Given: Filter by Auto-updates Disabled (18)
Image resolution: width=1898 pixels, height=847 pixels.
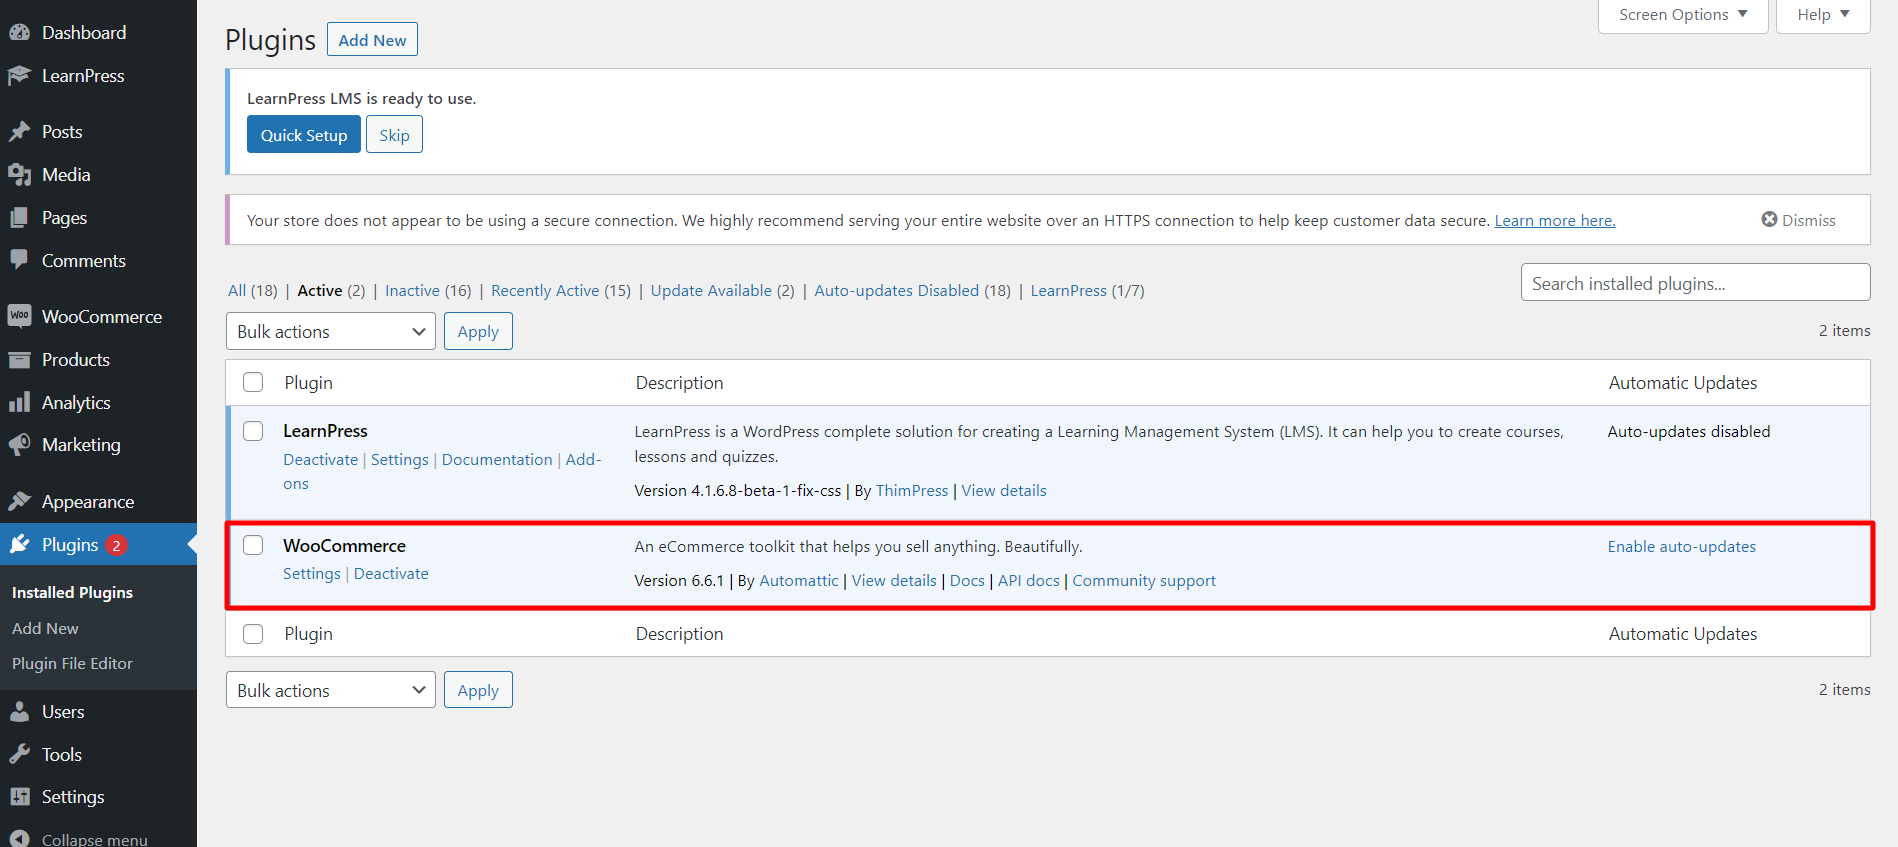Looking at the screenshot, I should [913, 290].
